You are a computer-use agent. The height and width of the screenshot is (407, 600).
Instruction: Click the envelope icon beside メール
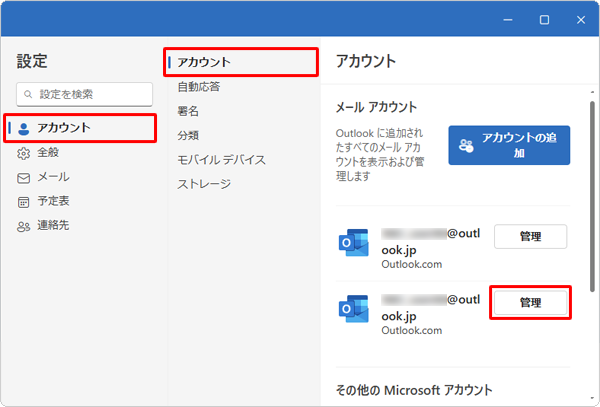pos(23,178)
